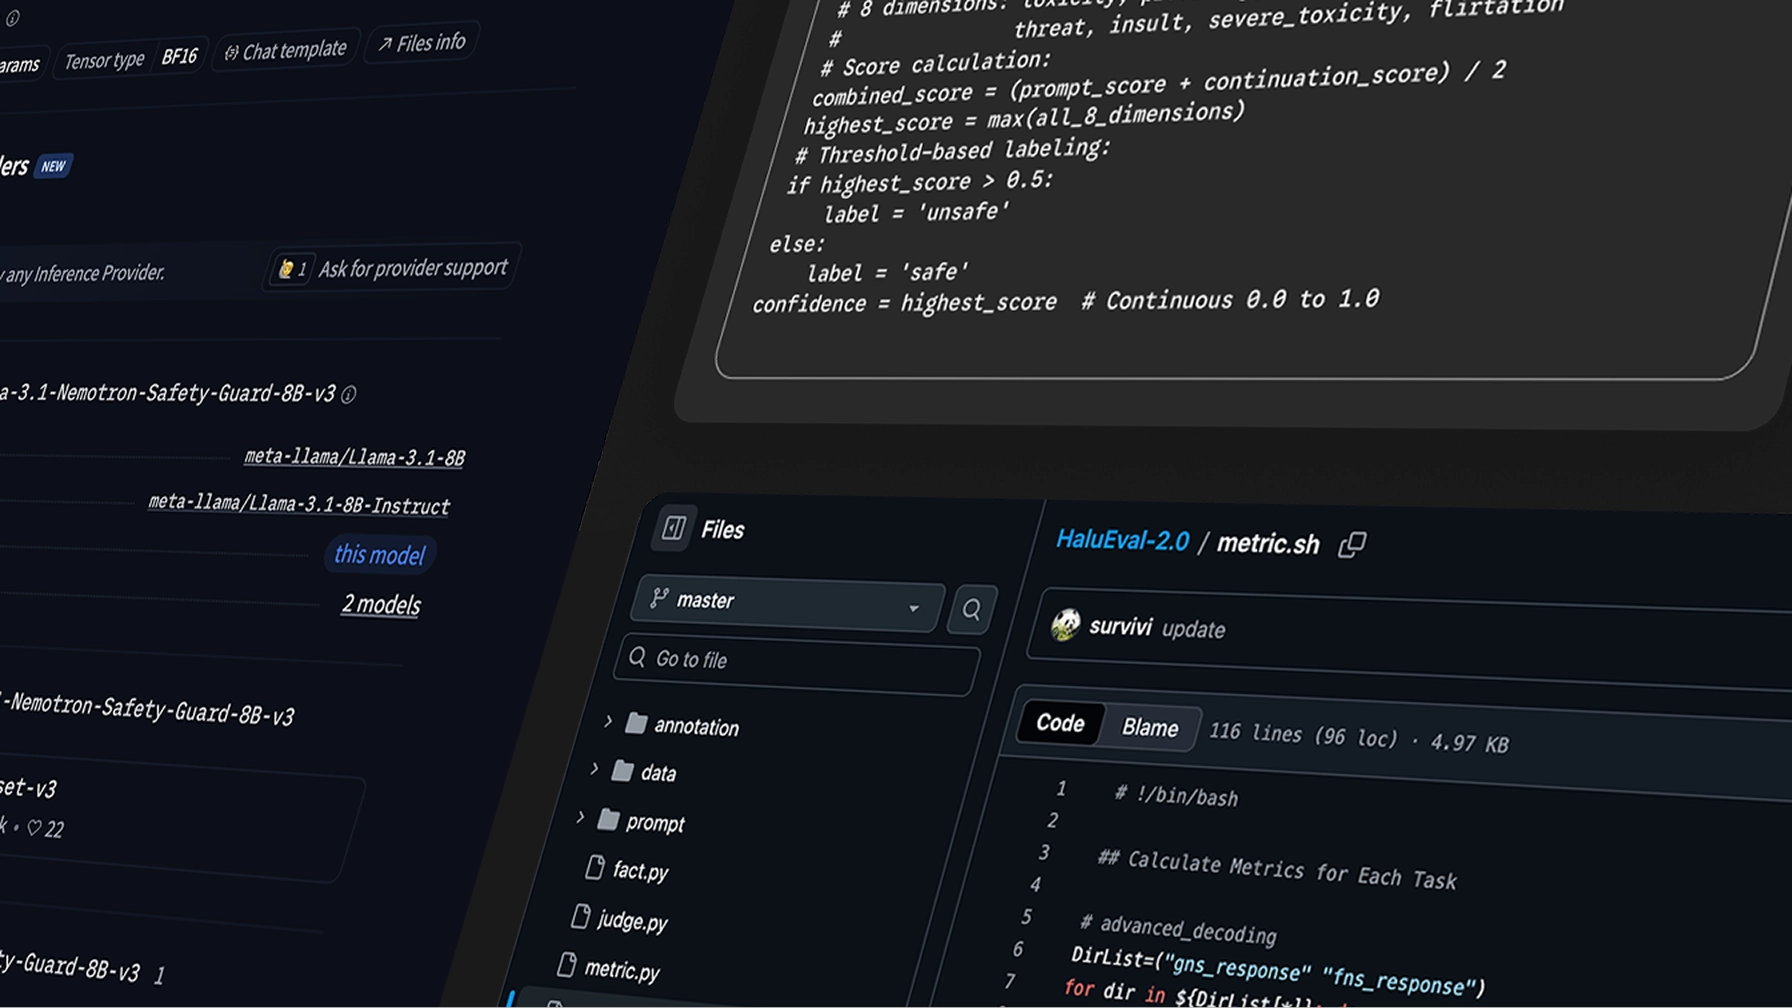This screenshot has width=1792, height=1008.
Task: Click survivi username in commit row
Action: pyautogui.click(x=1120, y=626)
